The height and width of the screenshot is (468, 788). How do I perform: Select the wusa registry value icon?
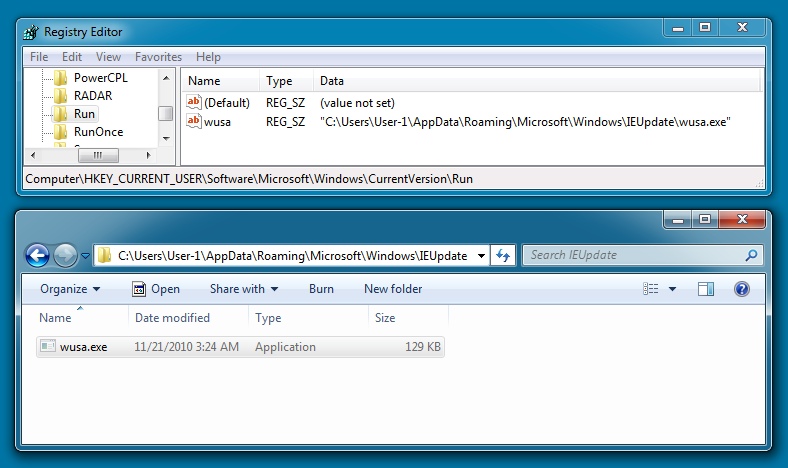(194, 121)
